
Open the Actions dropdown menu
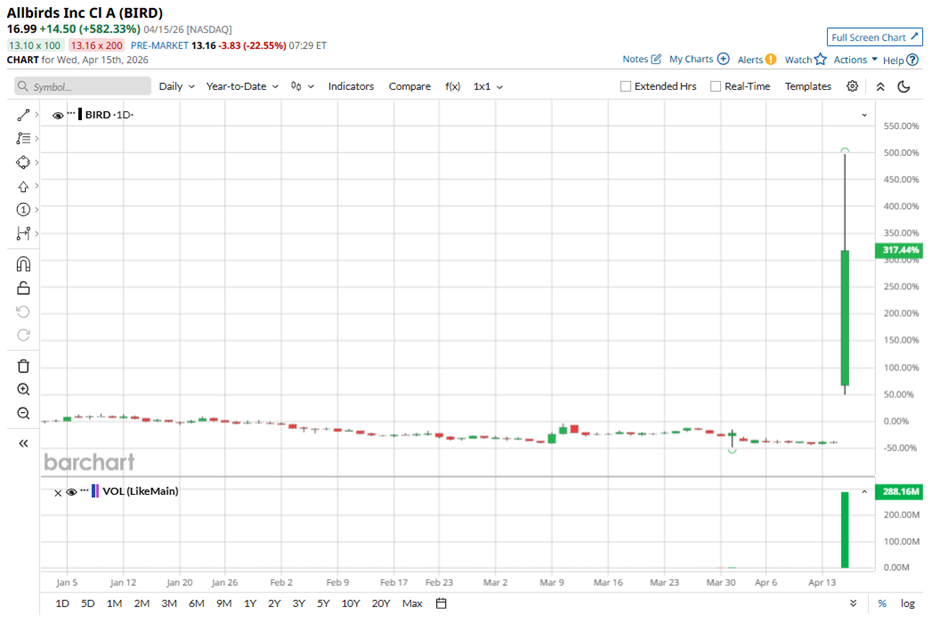[855, 59]
